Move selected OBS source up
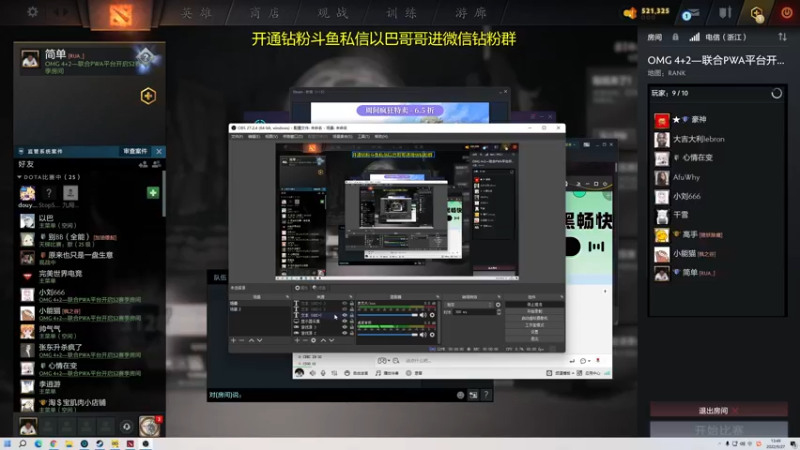The image size is (800, 450). tap(323, 340)
